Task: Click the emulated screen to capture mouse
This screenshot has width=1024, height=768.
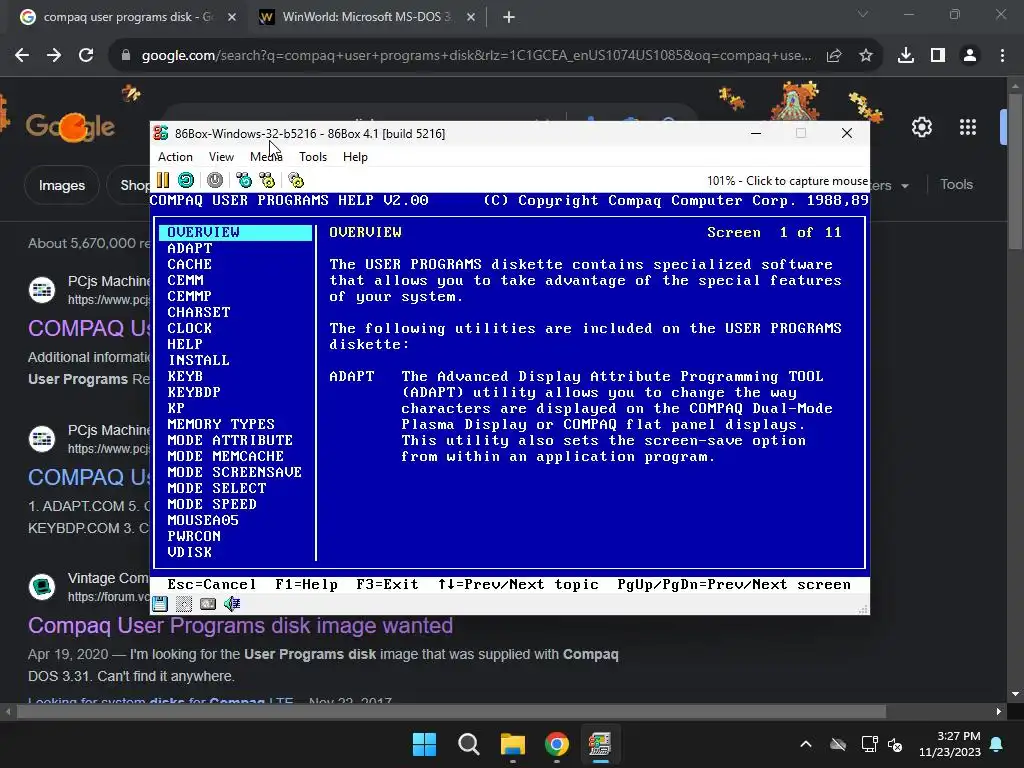Action: pos(509,392)
